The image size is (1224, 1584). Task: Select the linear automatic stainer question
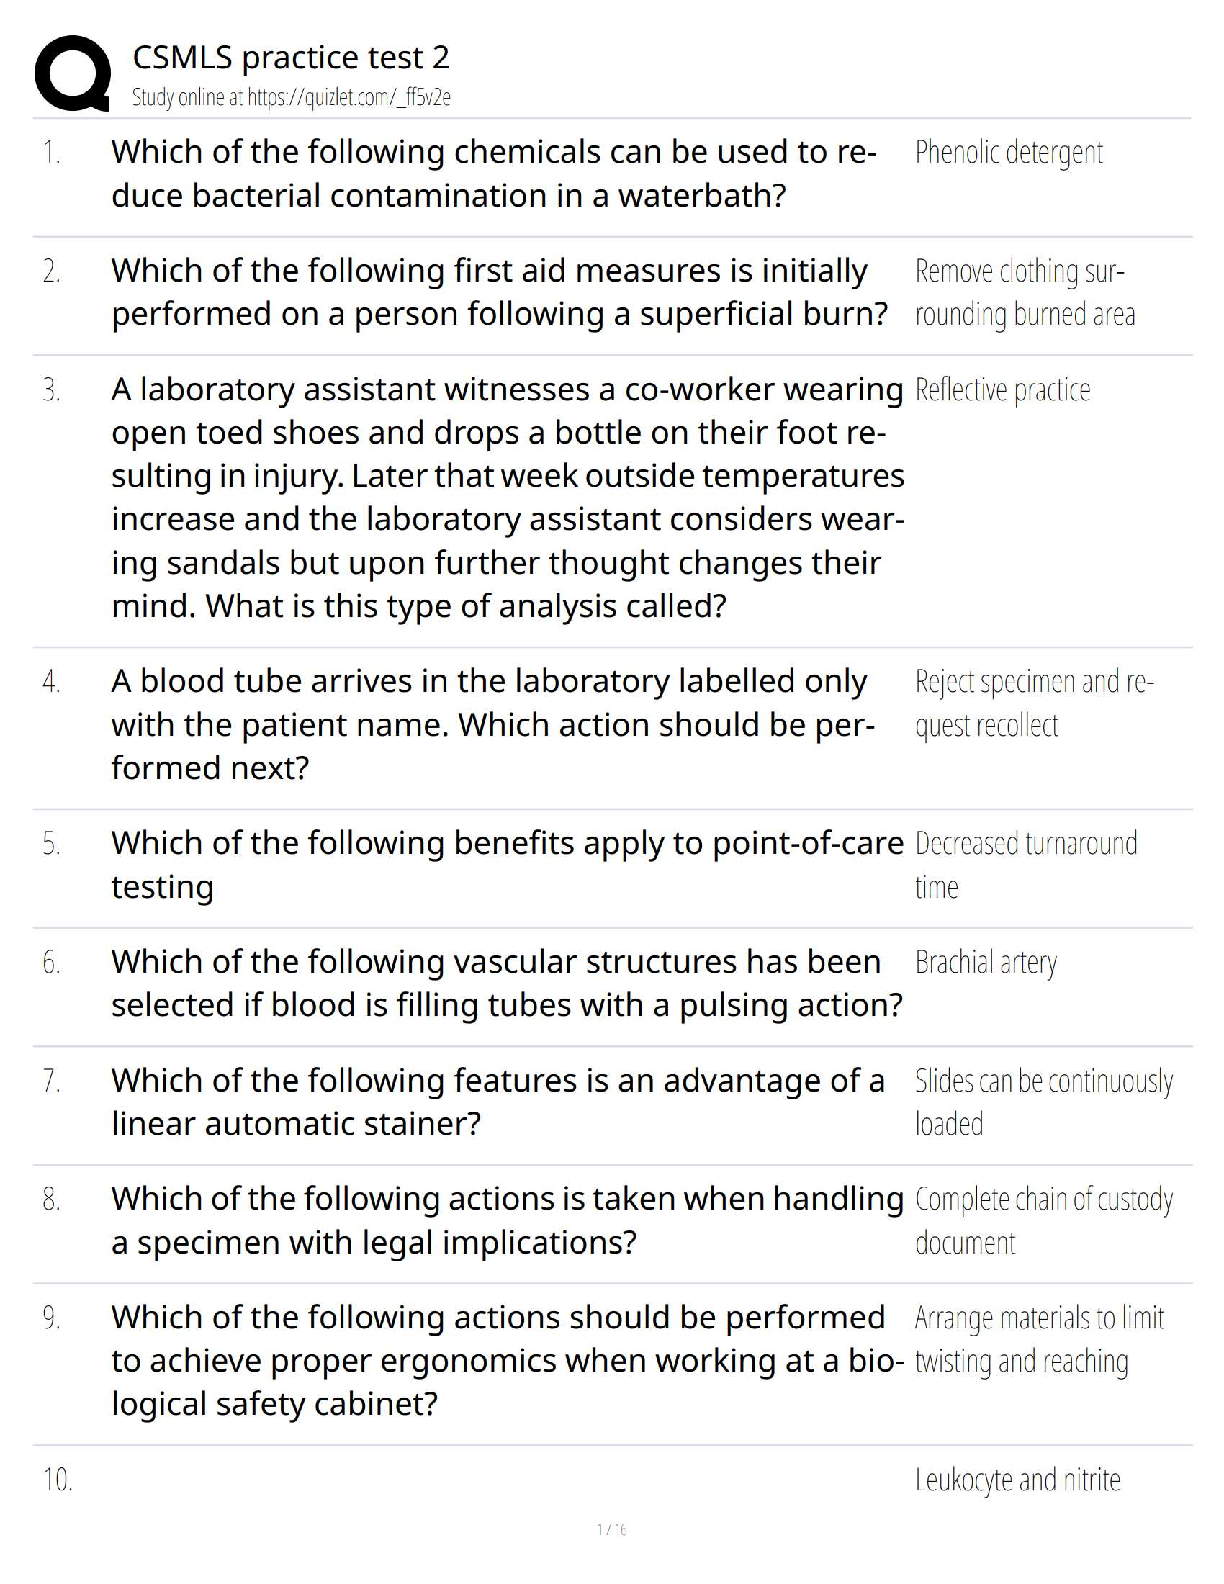click(498, 1101)
